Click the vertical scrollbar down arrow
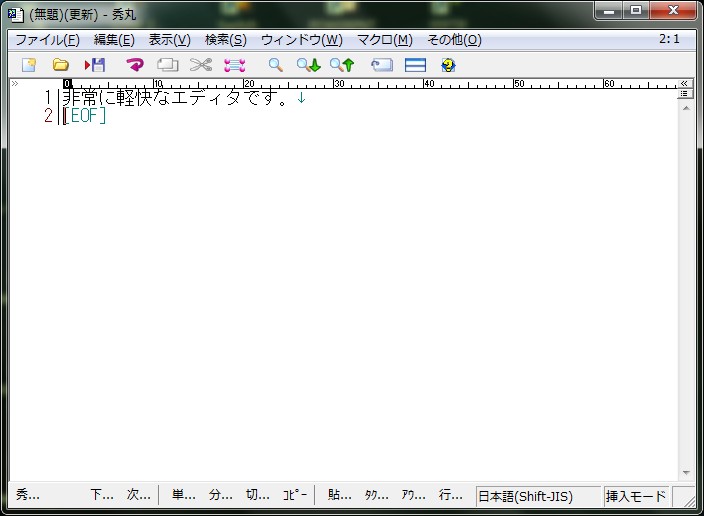Viewport: 704px width, 516px height. point(686,473)
